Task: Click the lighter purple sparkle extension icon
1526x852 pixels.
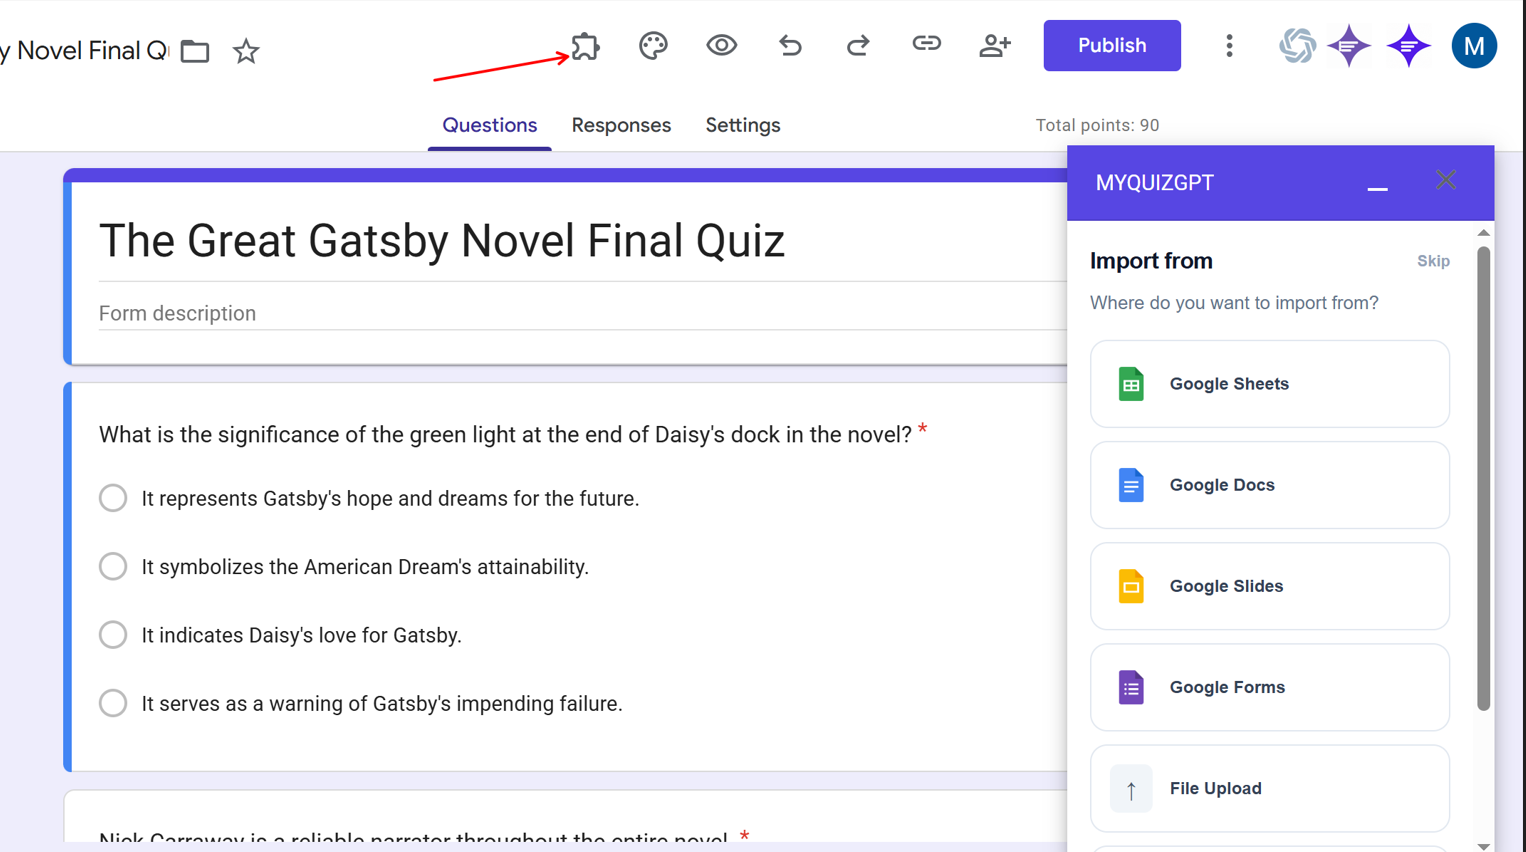Action: (x=1348, y=46)
